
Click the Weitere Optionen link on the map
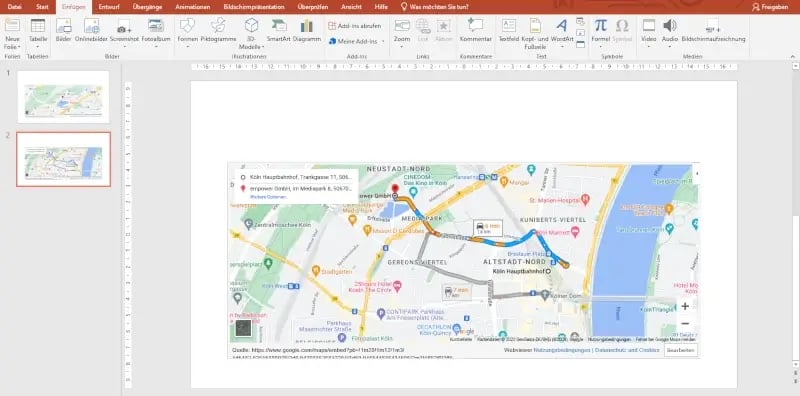pyautogui.click(x=268, y=197)
